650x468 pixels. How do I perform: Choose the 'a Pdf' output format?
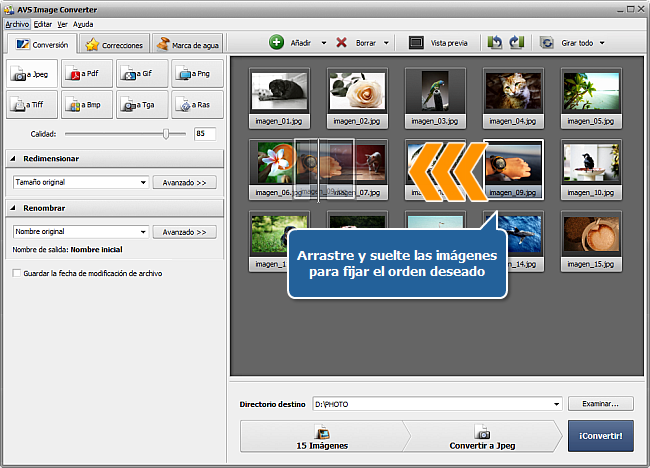(87, 74)
